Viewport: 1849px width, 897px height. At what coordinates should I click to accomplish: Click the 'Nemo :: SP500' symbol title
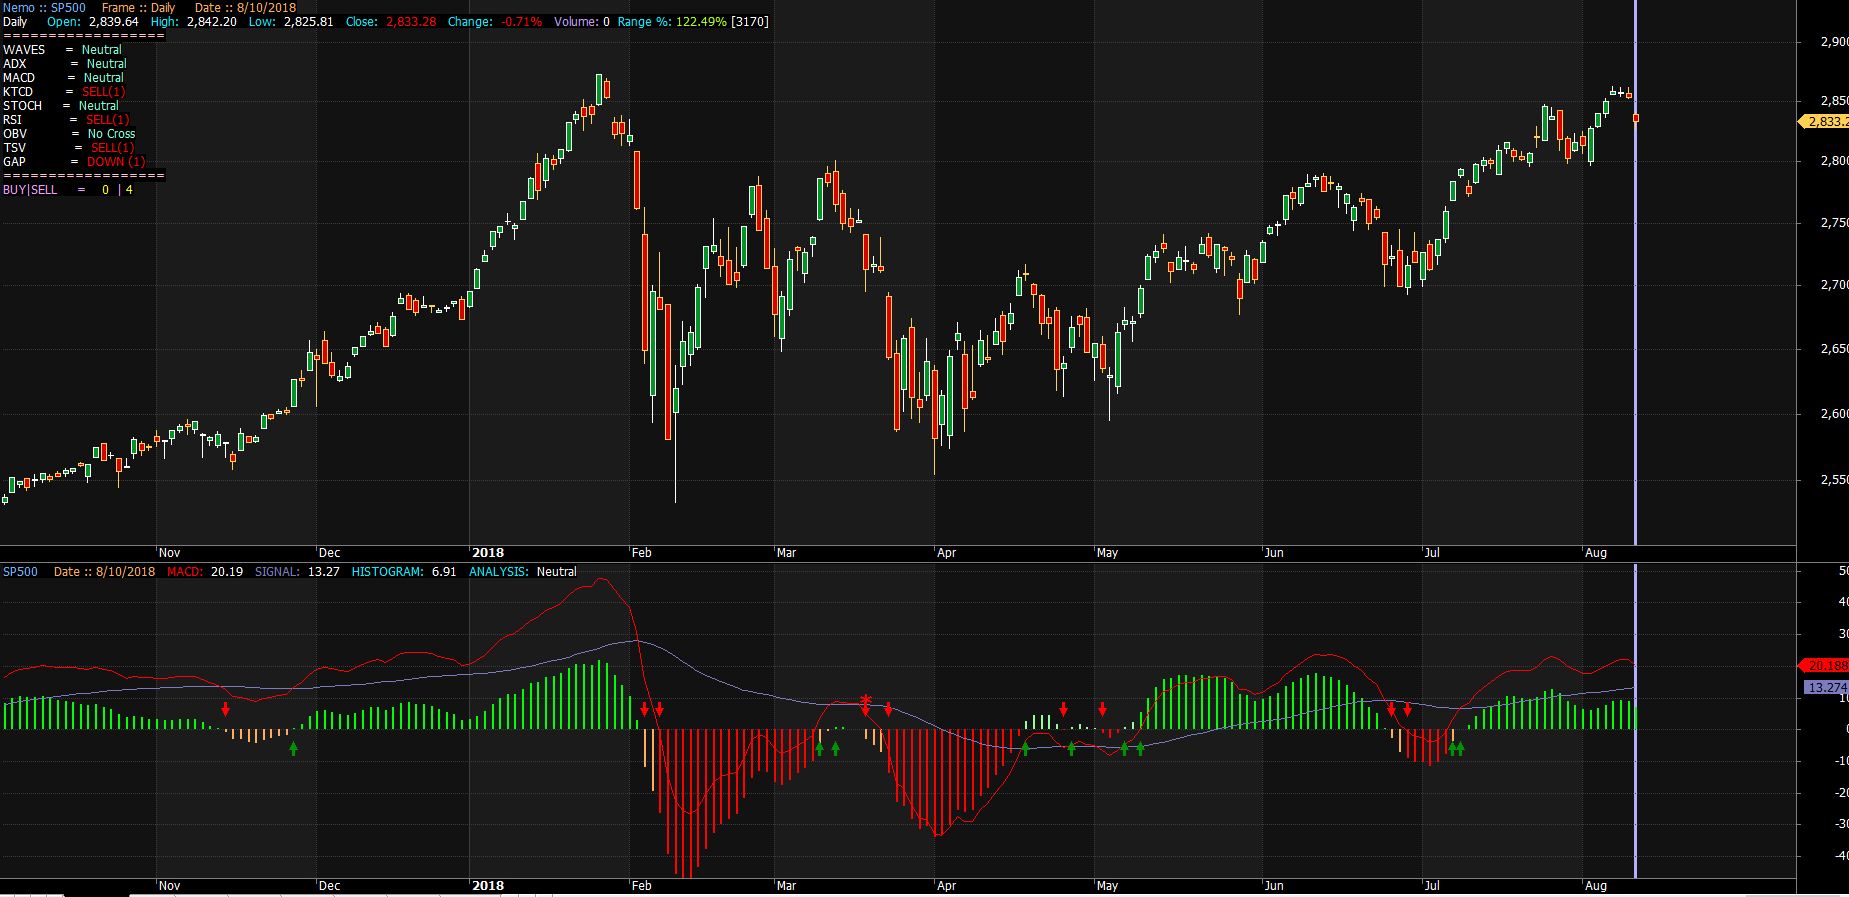click(44, 7)
